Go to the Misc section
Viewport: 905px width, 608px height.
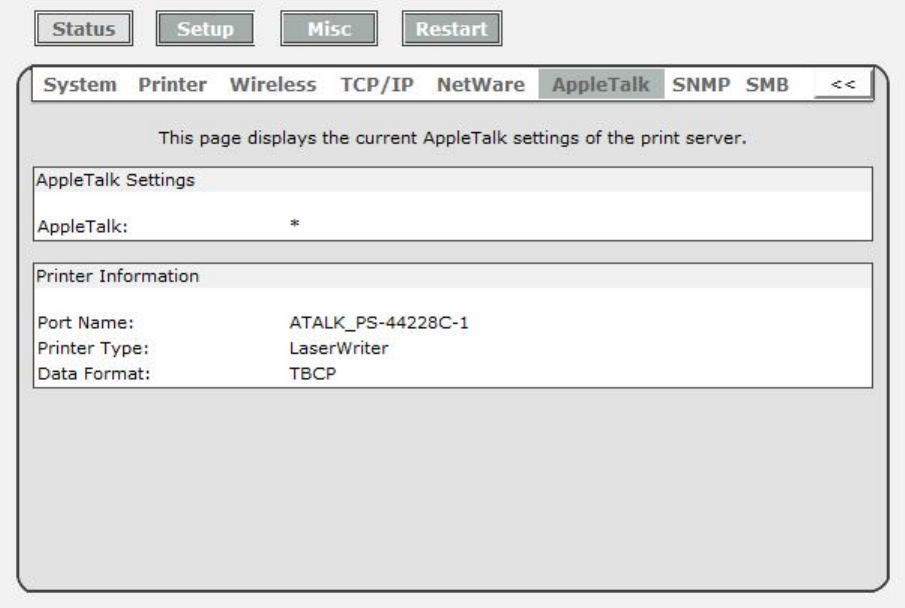tap(328, 29)
